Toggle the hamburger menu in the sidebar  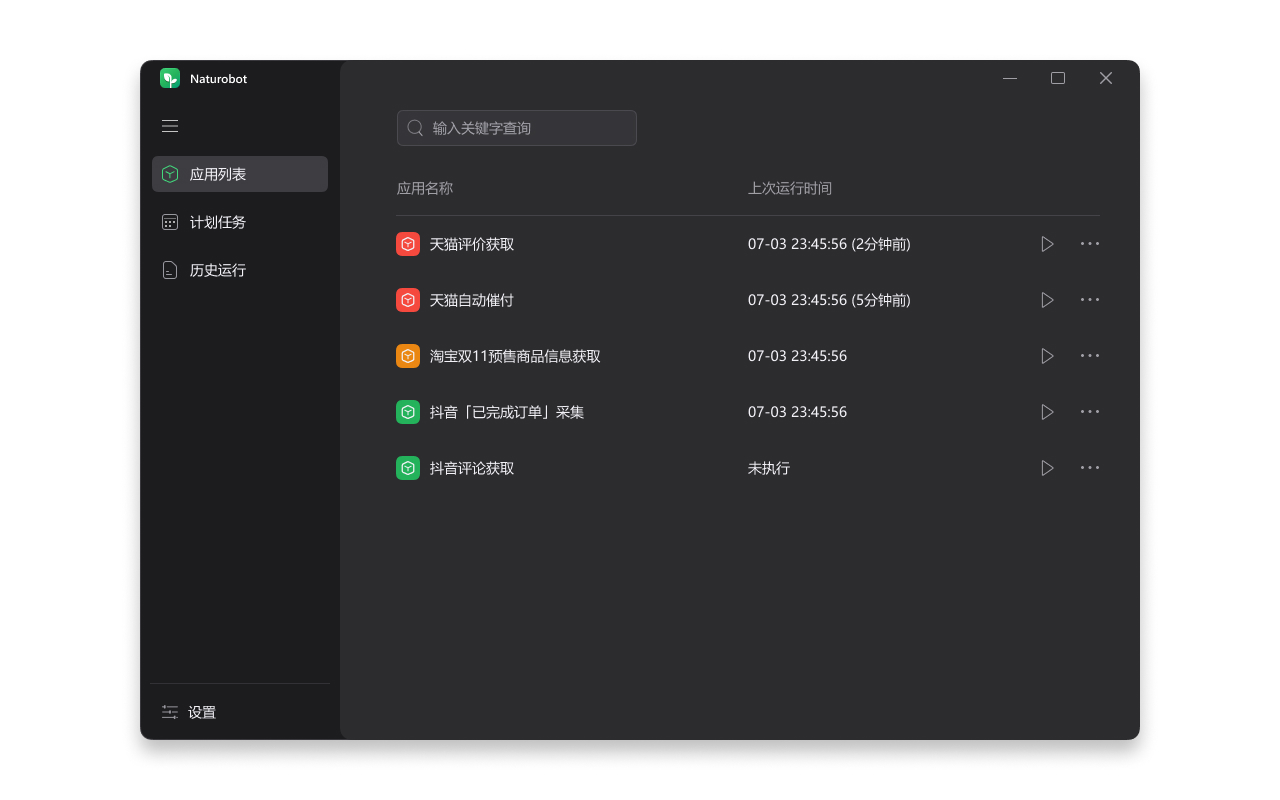170,126
